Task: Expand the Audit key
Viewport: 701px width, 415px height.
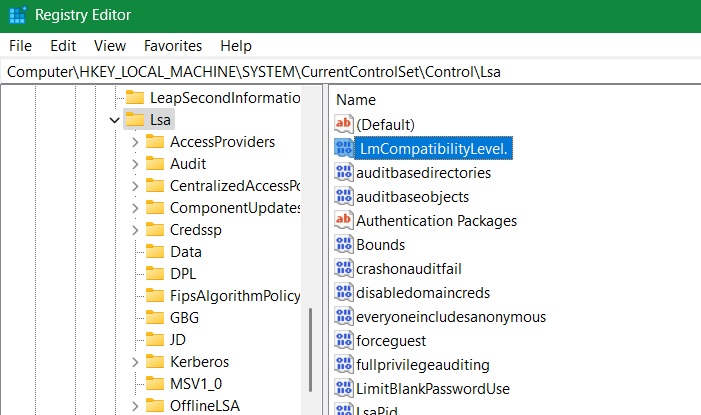Action: point(135,164)
